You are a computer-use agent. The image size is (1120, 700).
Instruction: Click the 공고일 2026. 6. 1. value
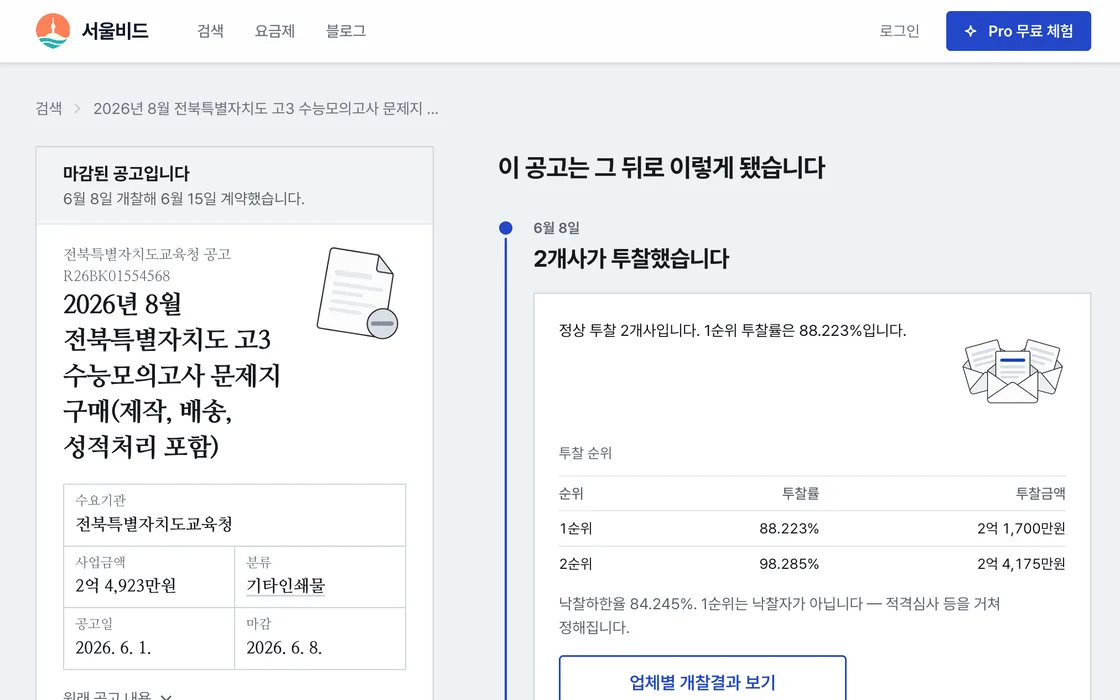(x=113, y=648)
